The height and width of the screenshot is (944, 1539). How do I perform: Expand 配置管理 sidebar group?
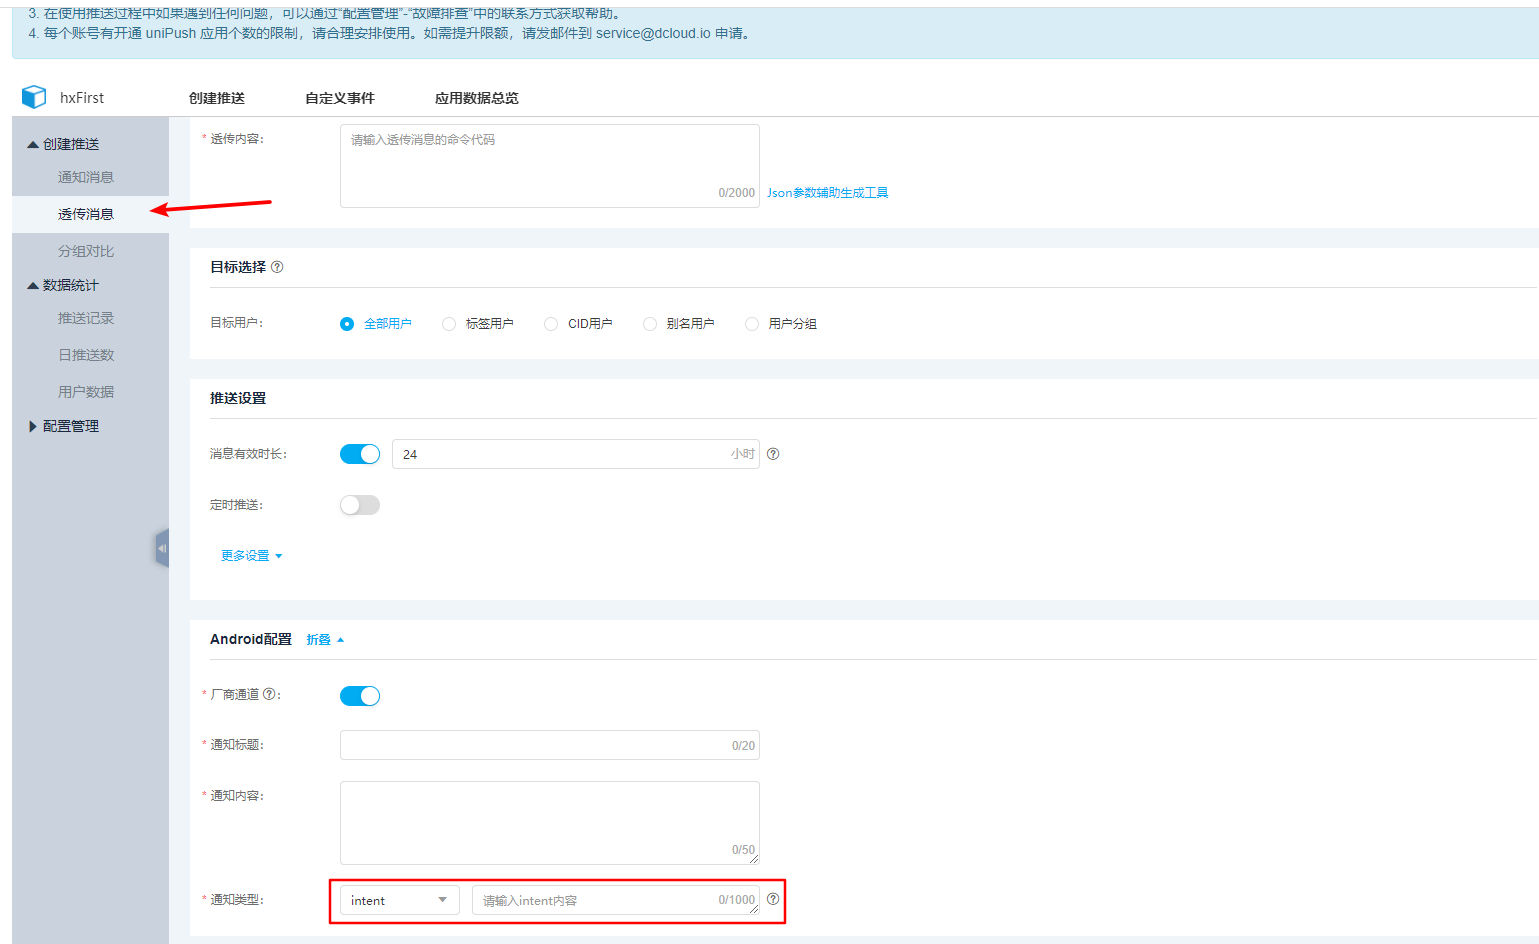pyautogui.click(x=63, y=426)
